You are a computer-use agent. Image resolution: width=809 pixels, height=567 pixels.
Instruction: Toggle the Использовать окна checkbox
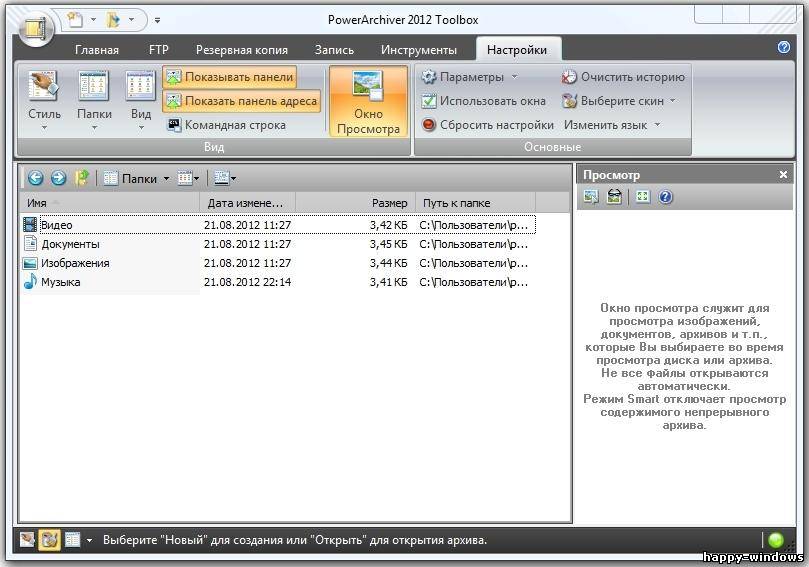[x=483, y=101]
